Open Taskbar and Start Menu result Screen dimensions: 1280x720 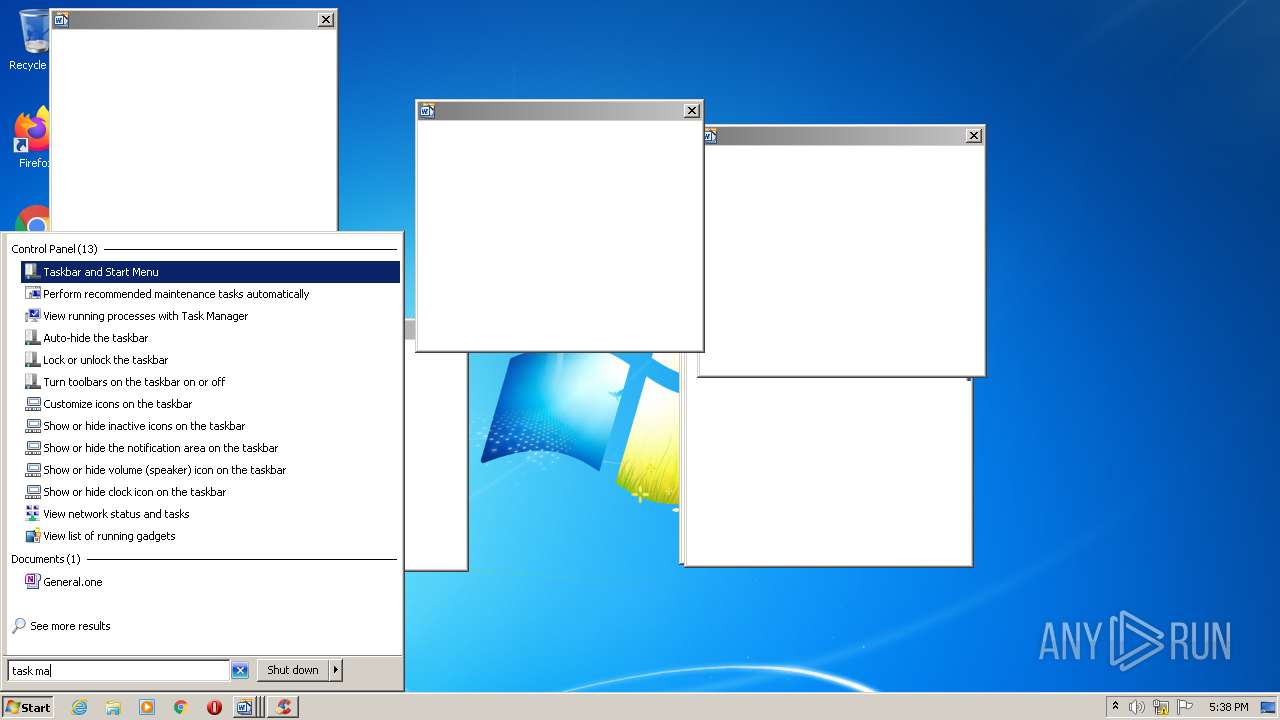click(210, 272)
